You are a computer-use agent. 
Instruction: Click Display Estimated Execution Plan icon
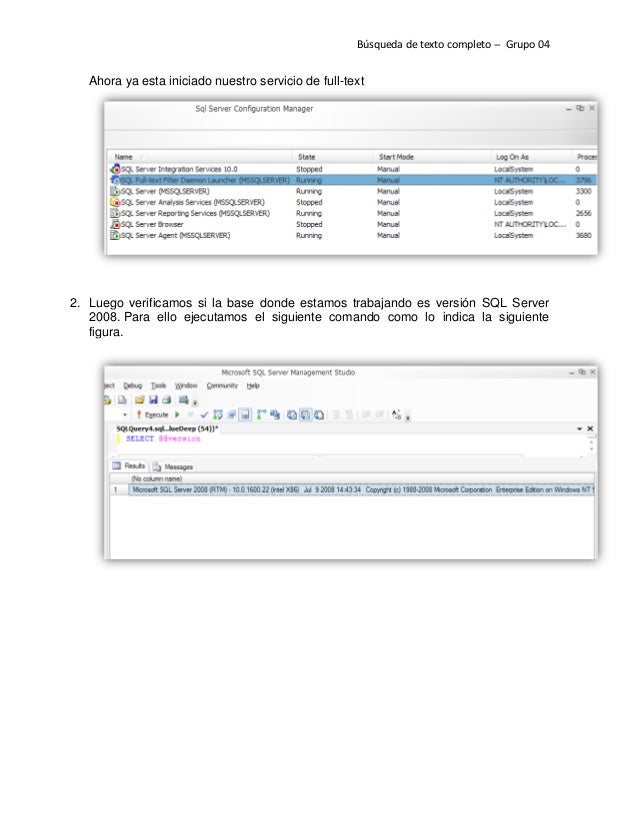(218, 415)
